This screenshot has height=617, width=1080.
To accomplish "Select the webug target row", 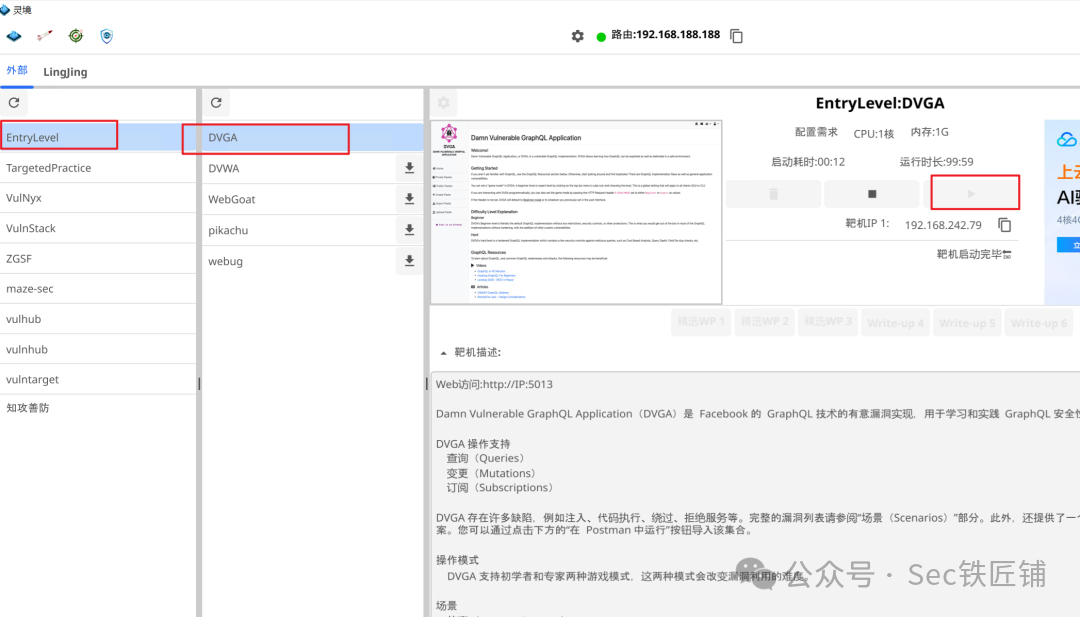I will (x=313, y=261).
